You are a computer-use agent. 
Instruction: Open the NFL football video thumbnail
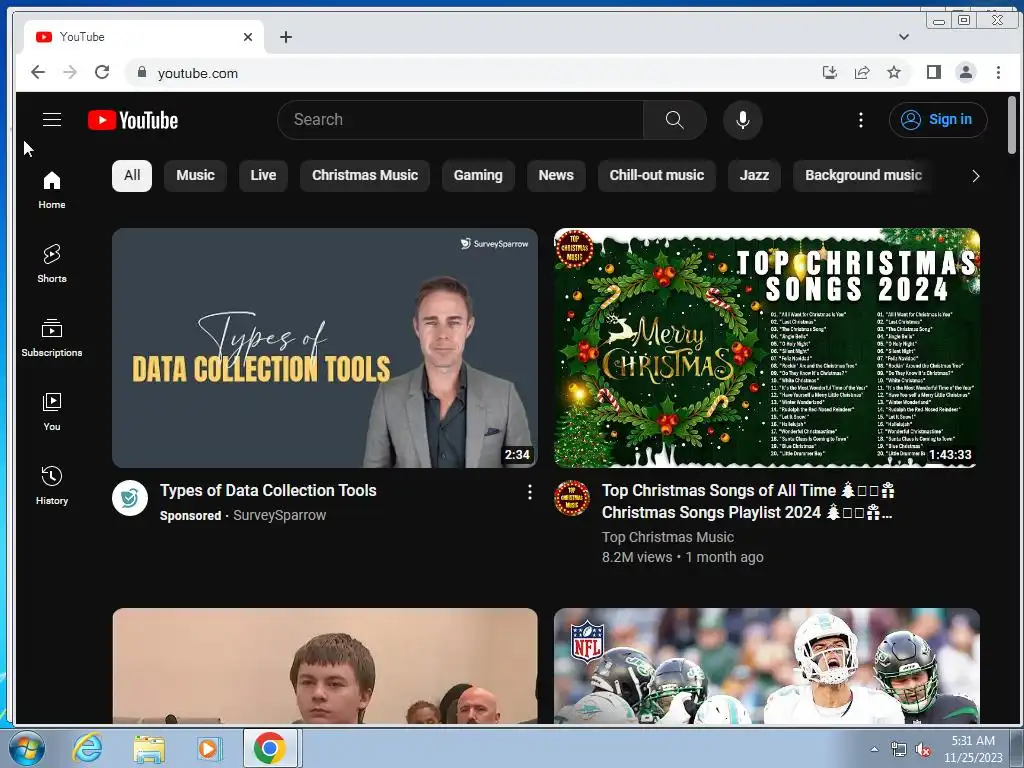tap(767, 665)
